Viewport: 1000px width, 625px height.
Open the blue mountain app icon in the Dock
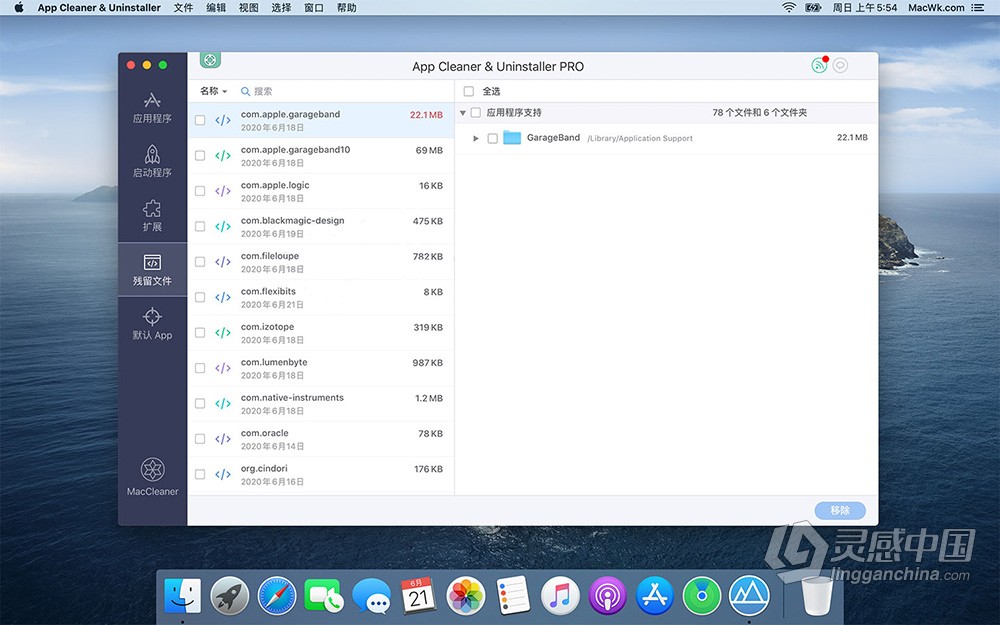click(749, 596)
